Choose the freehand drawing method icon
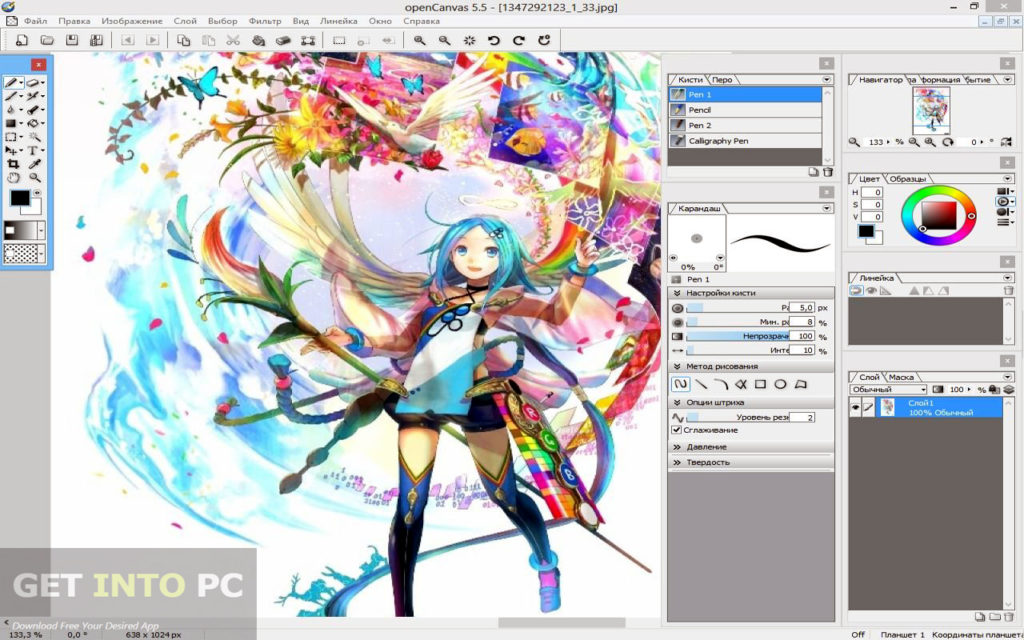Viewport: 1024px width, 640px height. [680, 385]
